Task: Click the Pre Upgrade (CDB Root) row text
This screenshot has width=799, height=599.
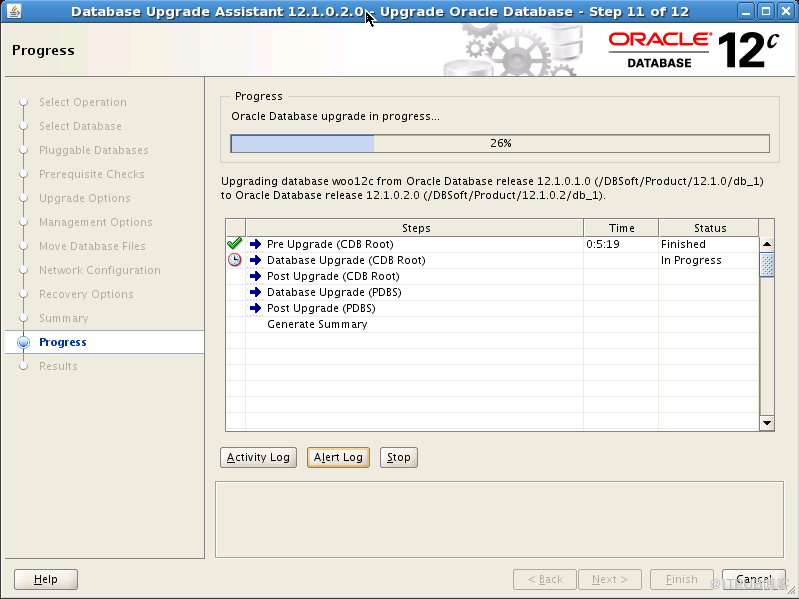Action: pyautogui.click(x=330, y=244)
